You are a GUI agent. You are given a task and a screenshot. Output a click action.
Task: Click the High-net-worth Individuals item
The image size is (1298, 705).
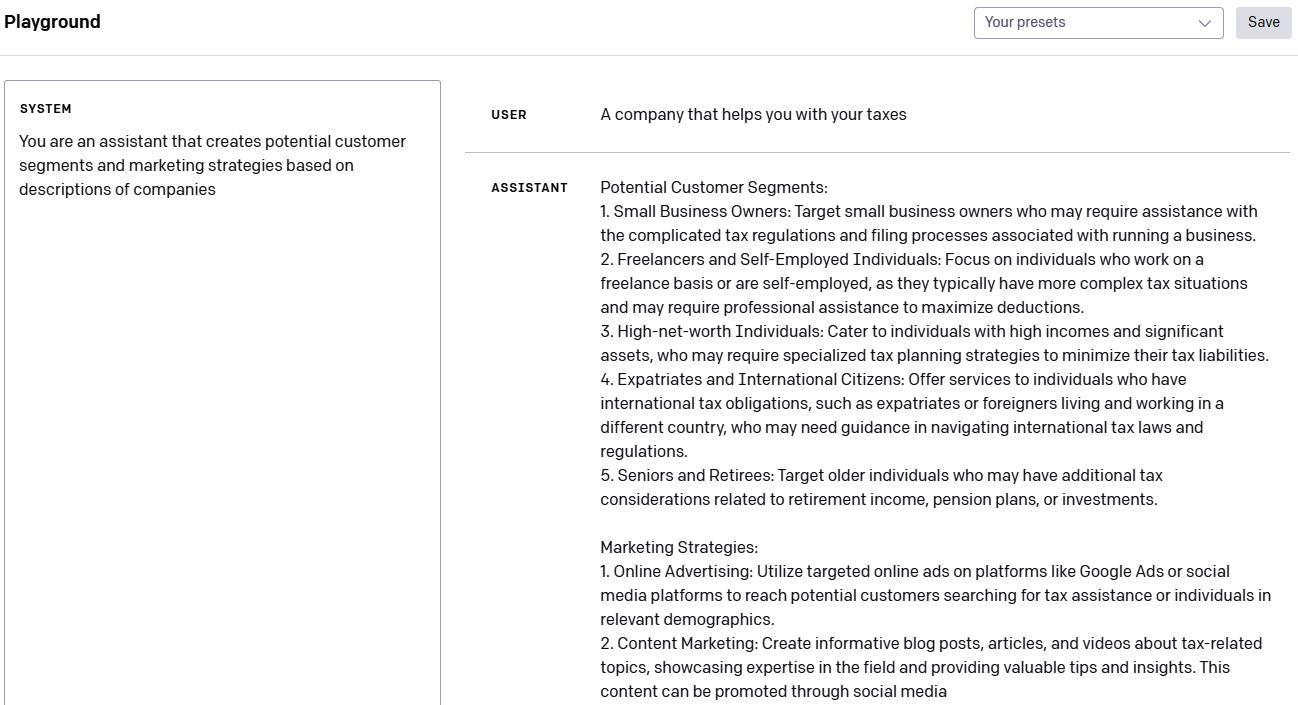933,344
